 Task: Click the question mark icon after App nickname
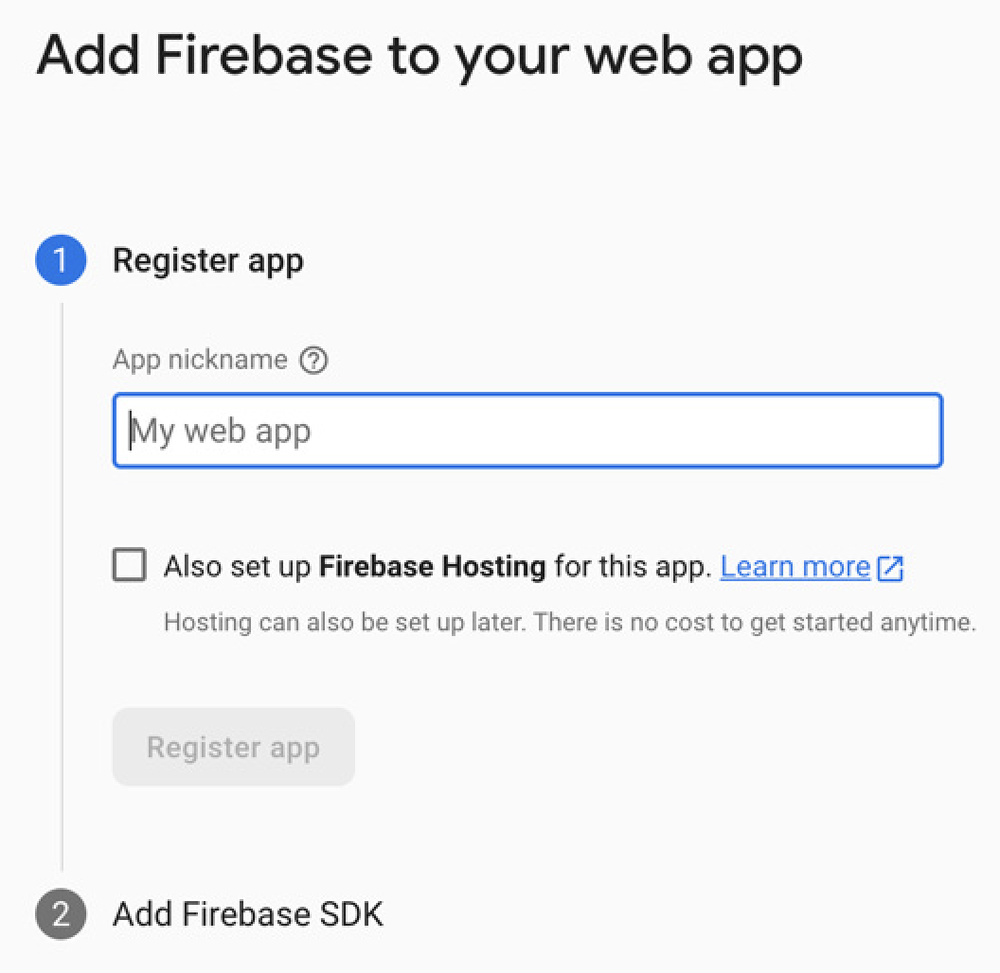(x=314, y=360)
